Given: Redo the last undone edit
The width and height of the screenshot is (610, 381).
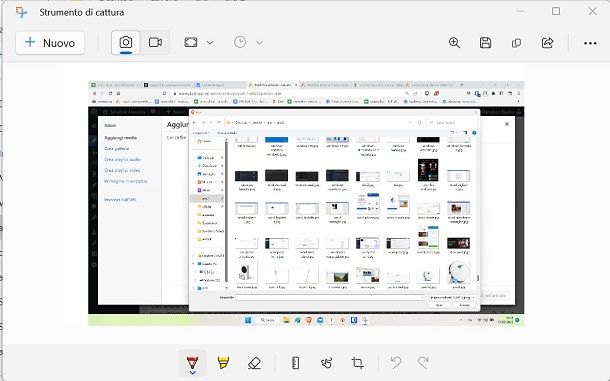Looking at the screenshot, I should (x=423, y=363).
